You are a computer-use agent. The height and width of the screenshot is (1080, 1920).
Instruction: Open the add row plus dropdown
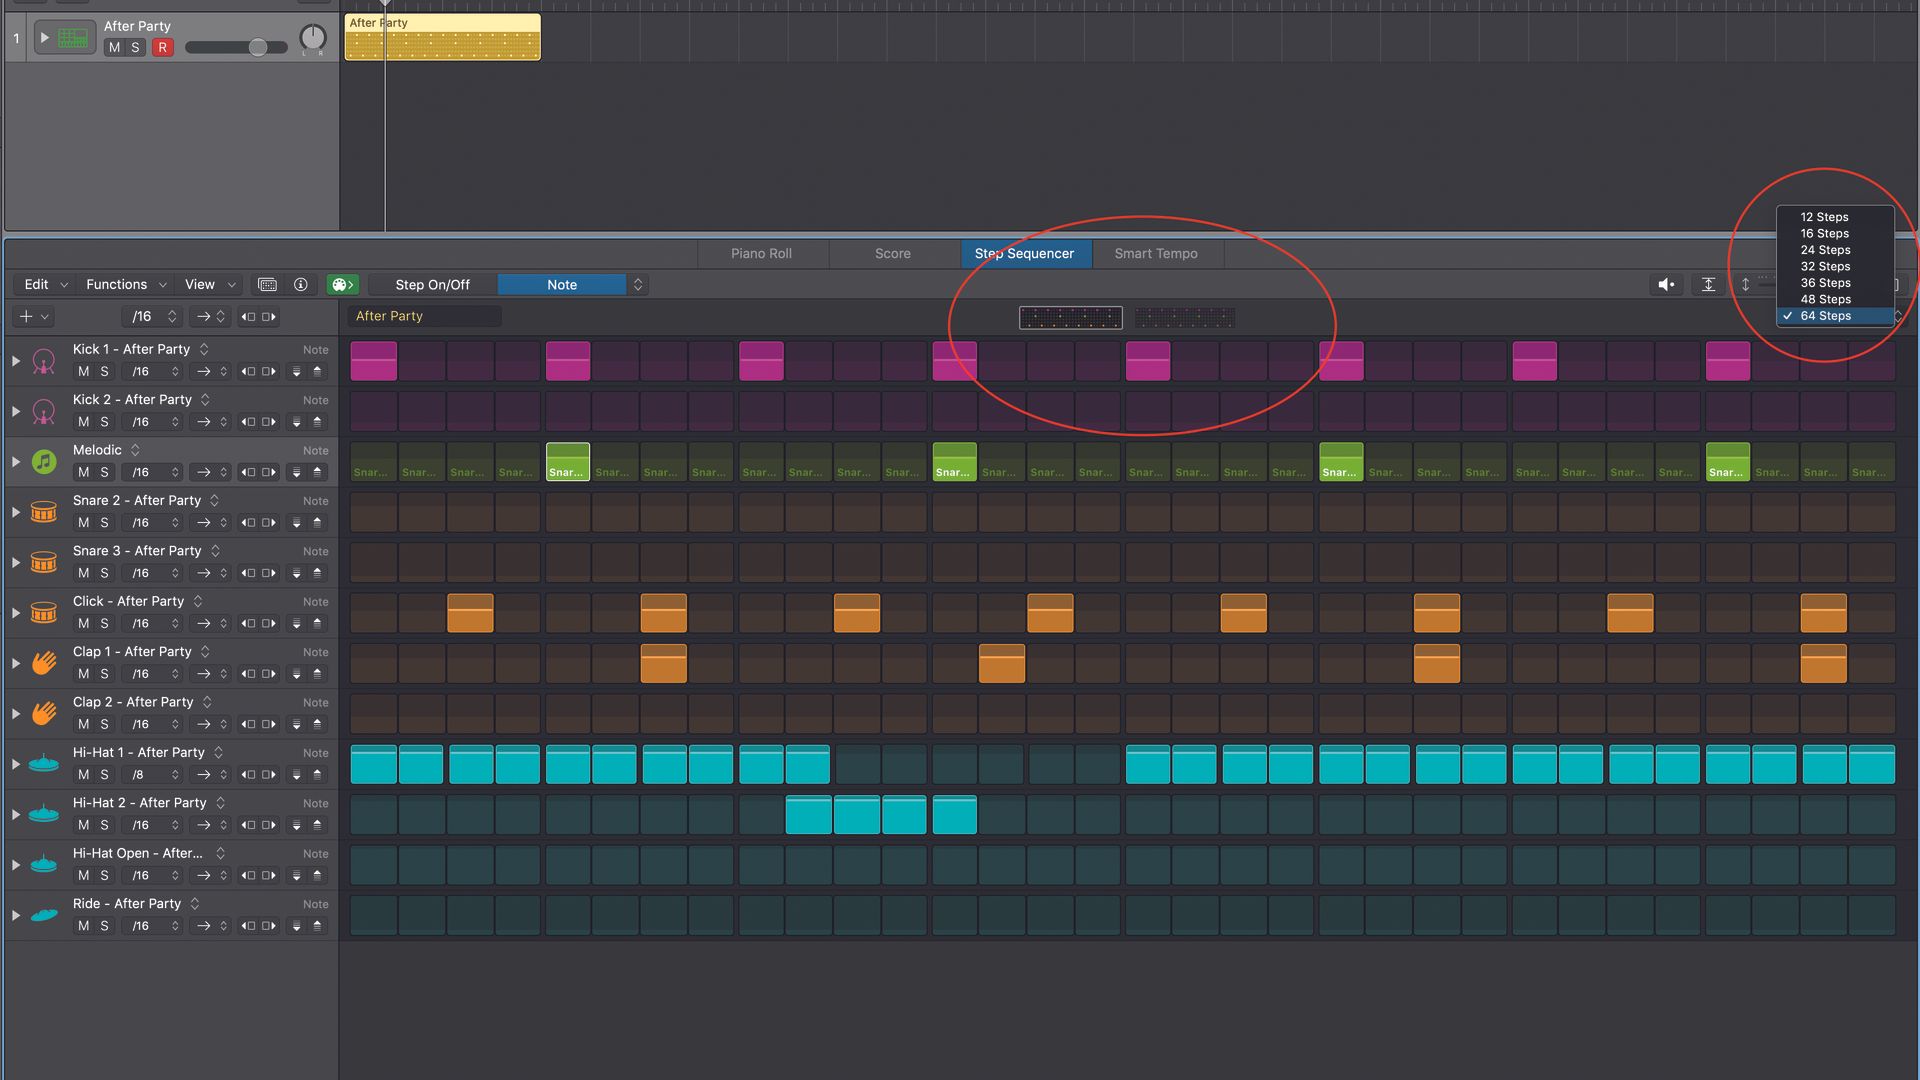[33, 317]
